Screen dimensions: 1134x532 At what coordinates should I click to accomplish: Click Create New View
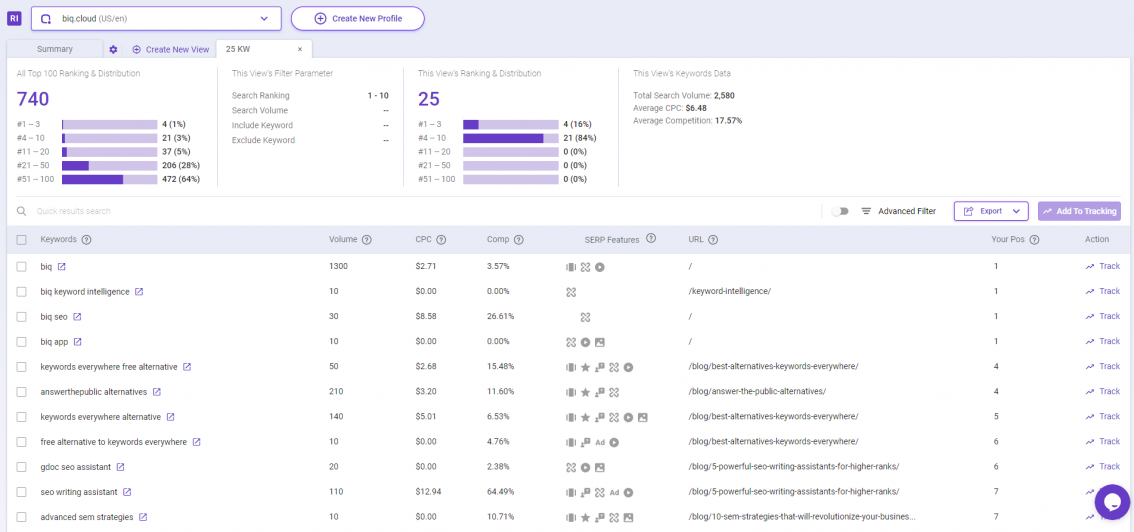click(171, 49)
